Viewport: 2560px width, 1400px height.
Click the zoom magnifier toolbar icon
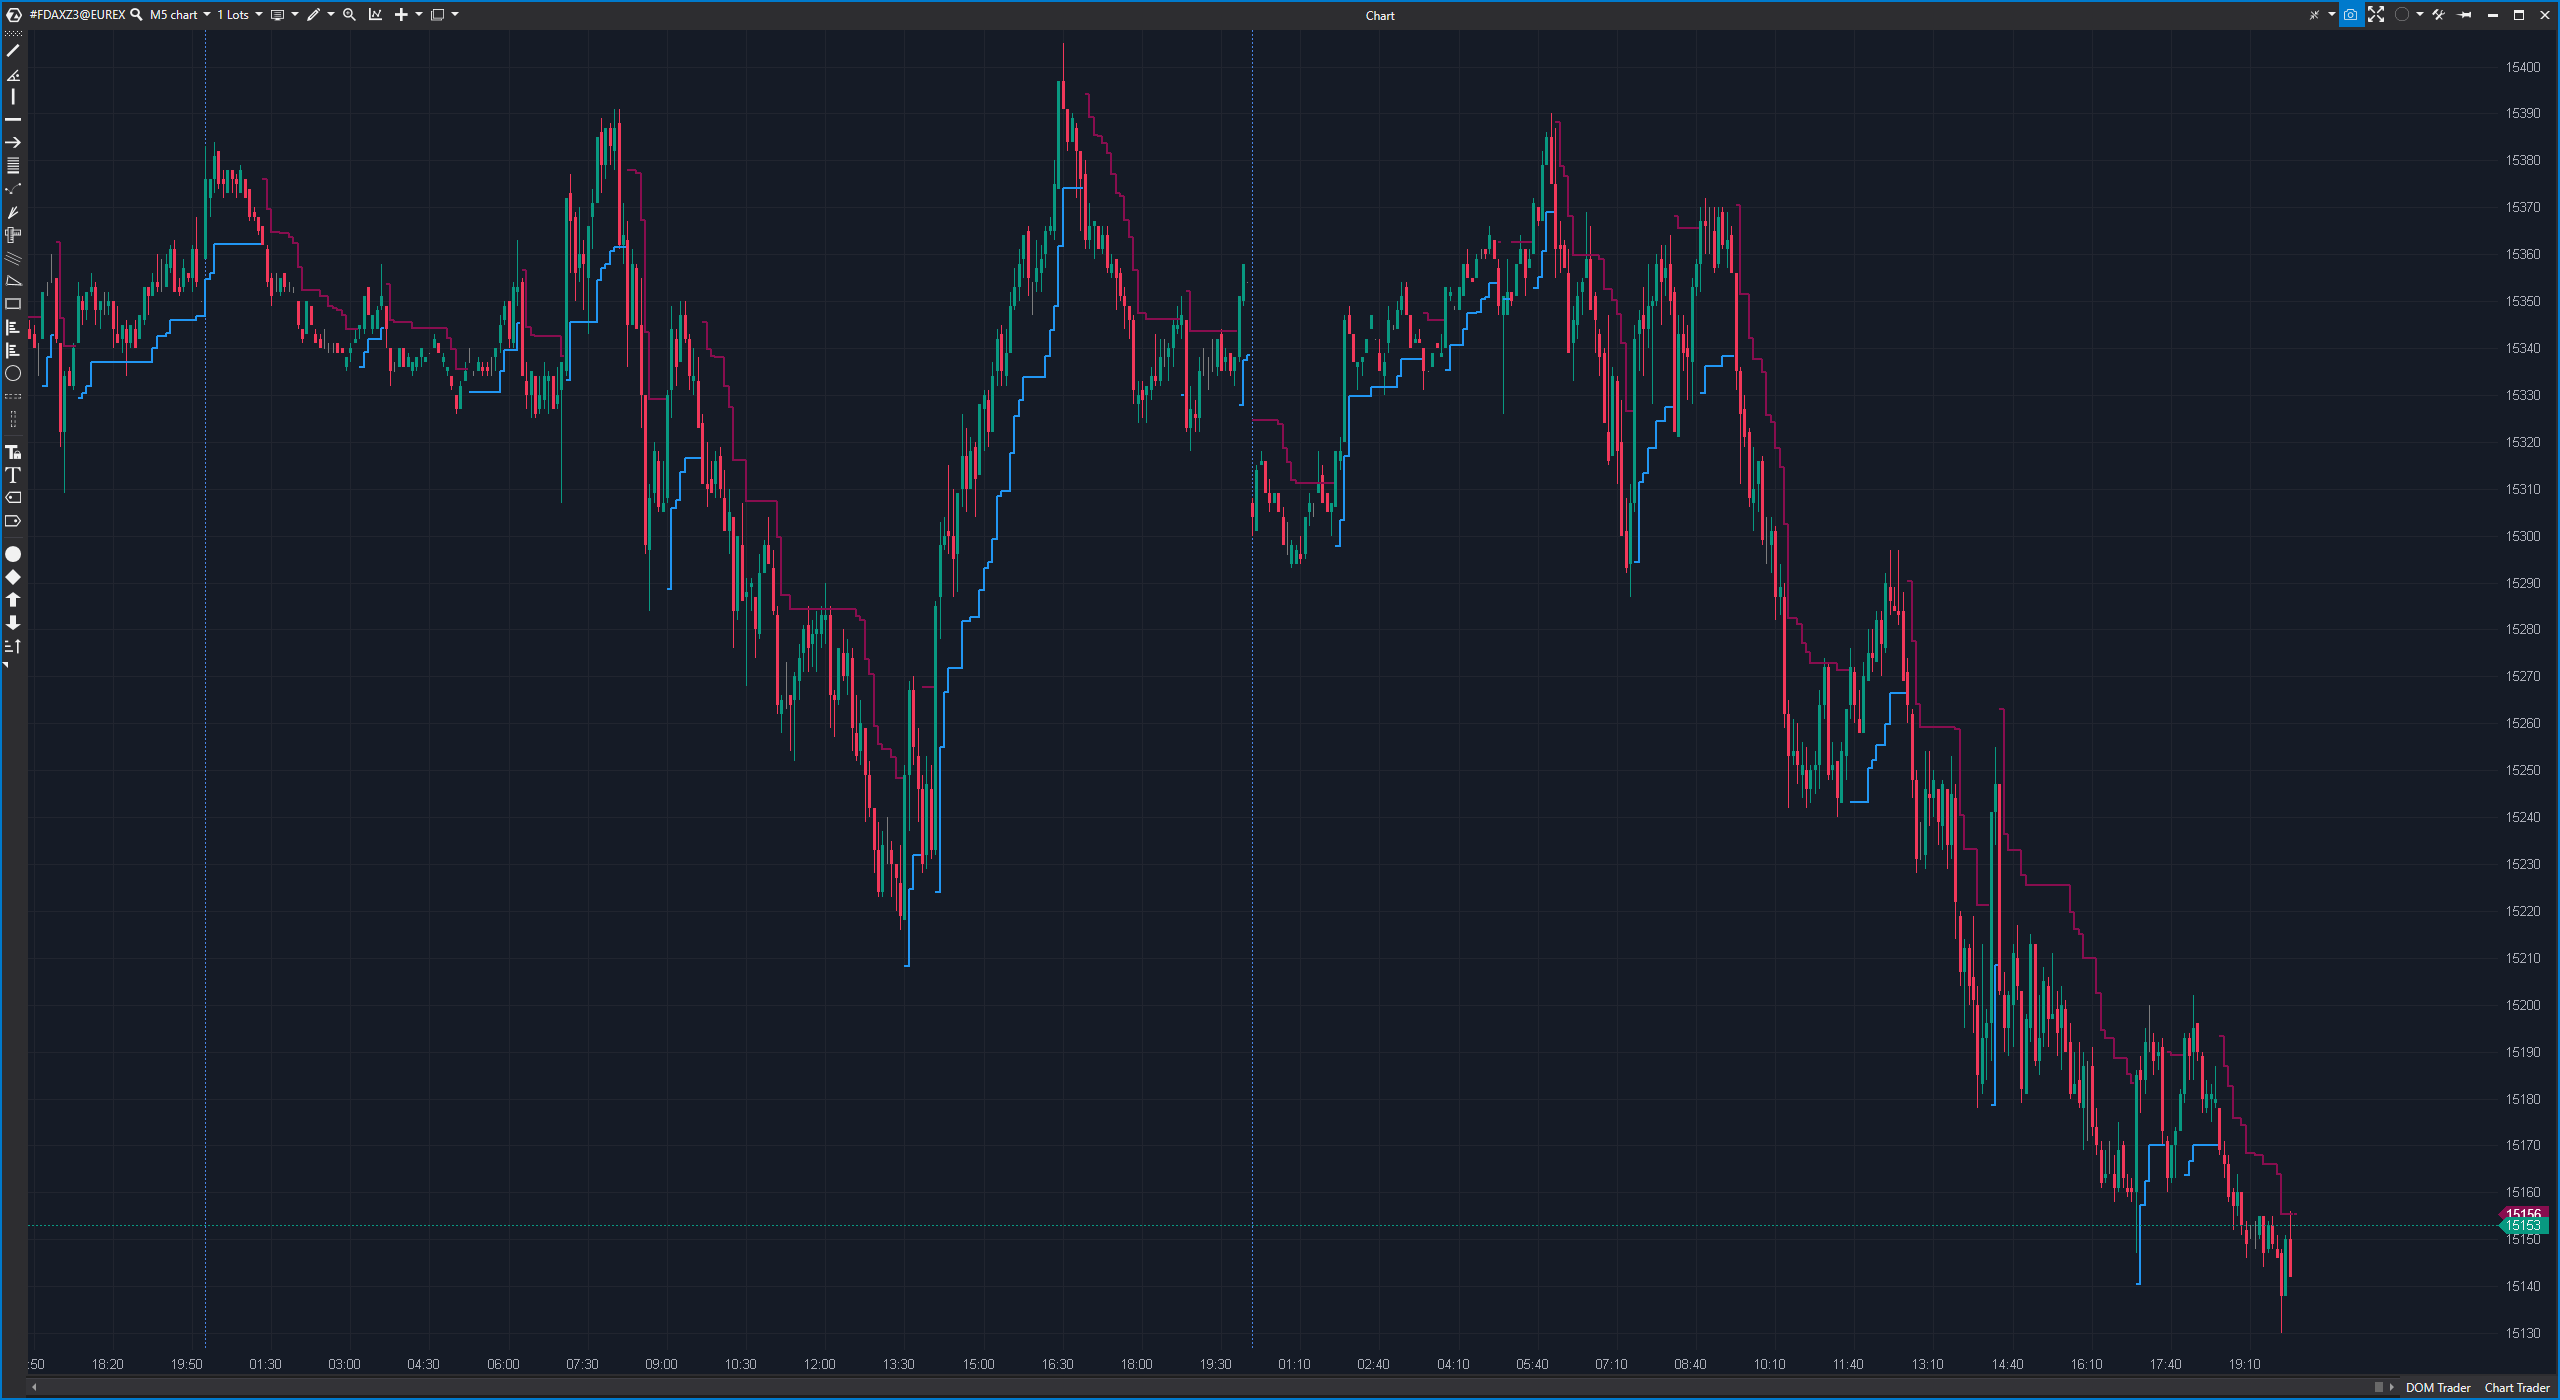coord(349,15)
